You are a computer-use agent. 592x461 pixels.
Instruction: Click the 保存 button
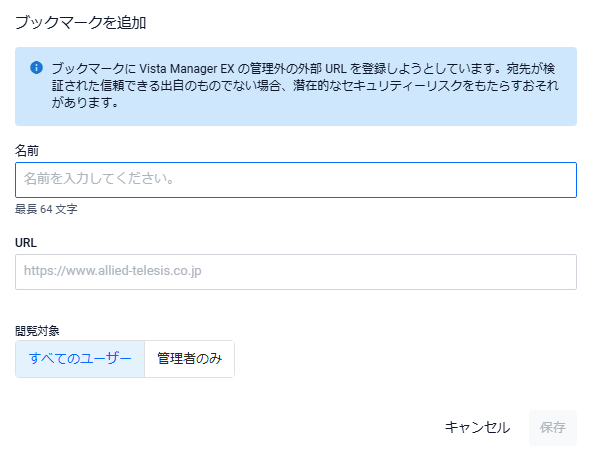[553, 427]
